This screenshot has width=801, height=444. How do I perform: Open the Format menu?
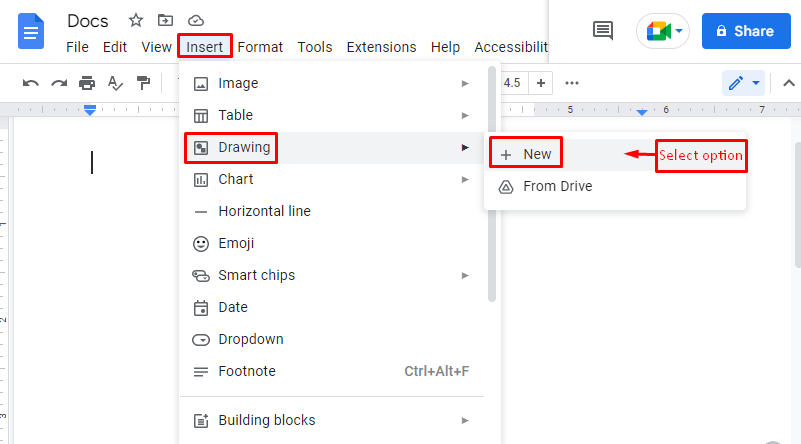260,47
